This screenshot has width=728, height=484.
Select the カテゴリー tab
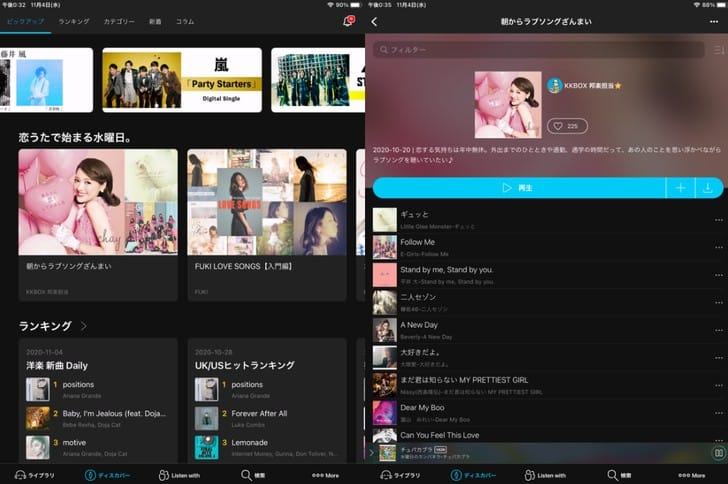coord(119,21)
